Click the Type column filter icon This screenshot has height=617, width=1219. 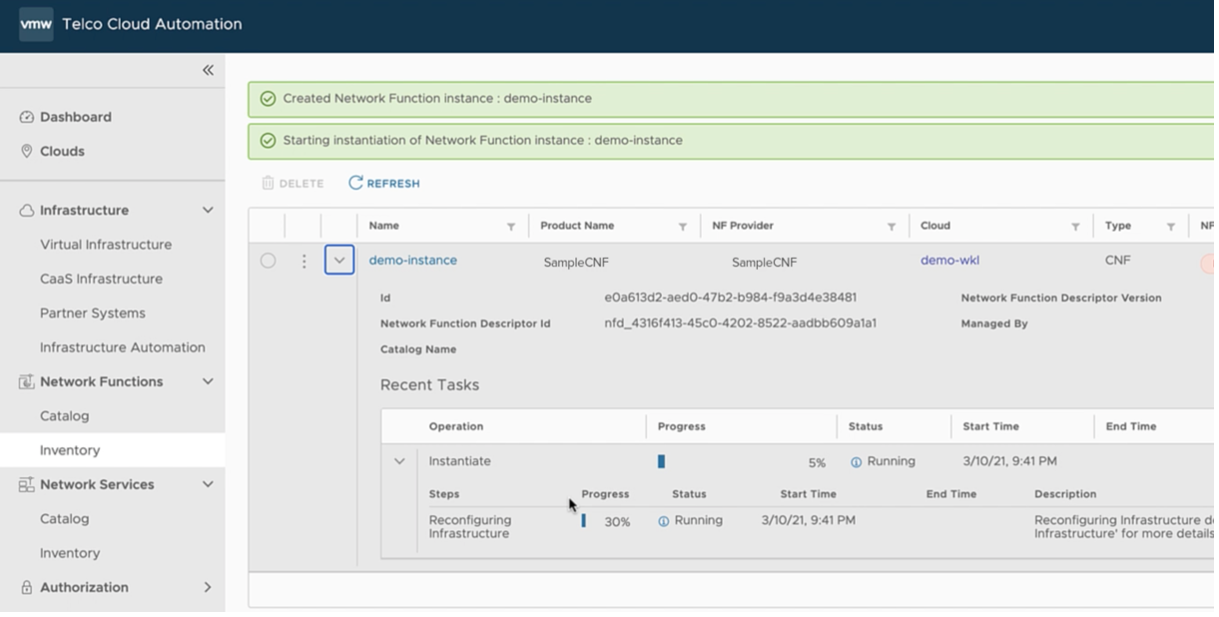[1170, 227]
